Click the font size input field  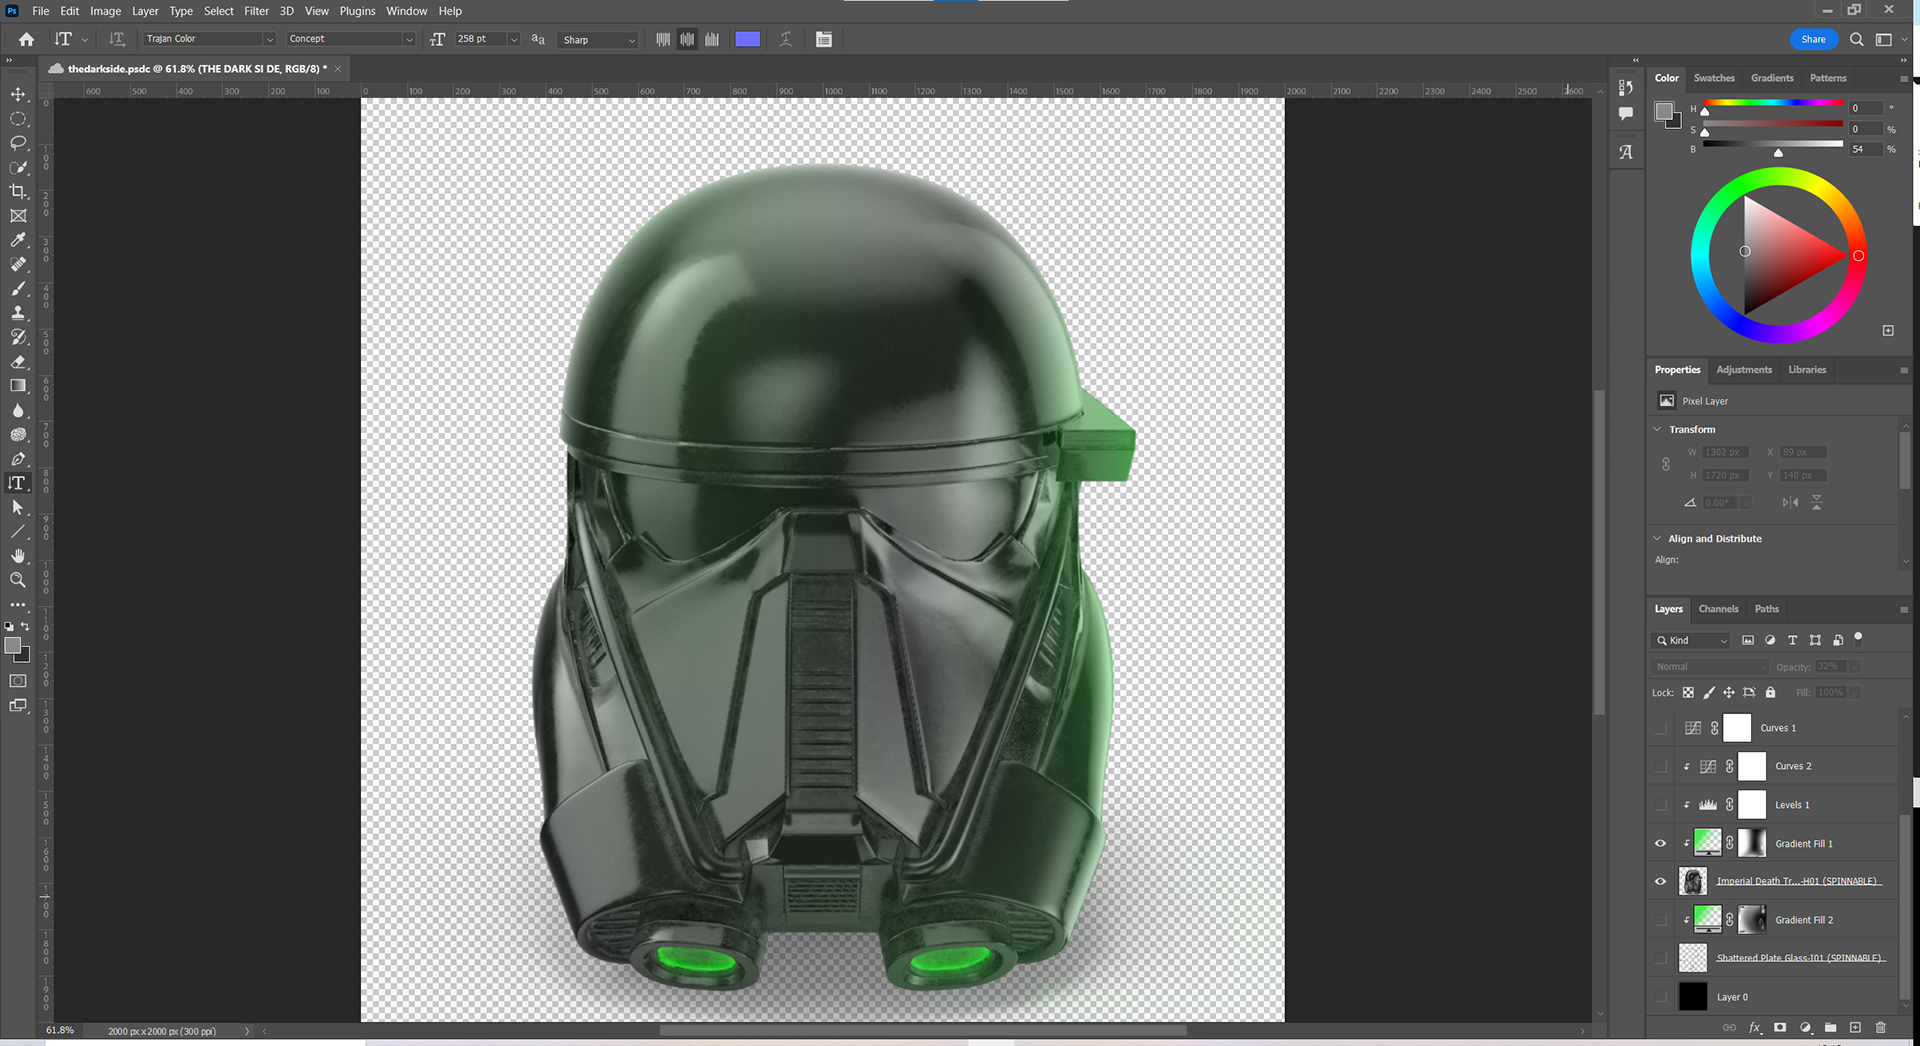480,39
